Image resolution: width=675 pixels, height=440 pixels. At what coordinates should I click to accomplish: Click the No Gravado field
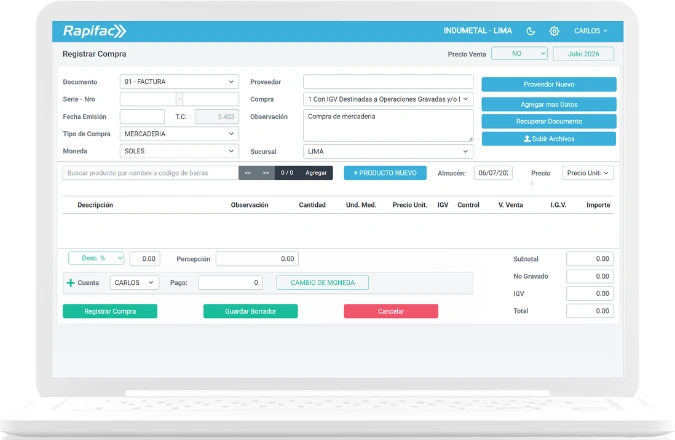pyautogui.click(x=590, y=276)
